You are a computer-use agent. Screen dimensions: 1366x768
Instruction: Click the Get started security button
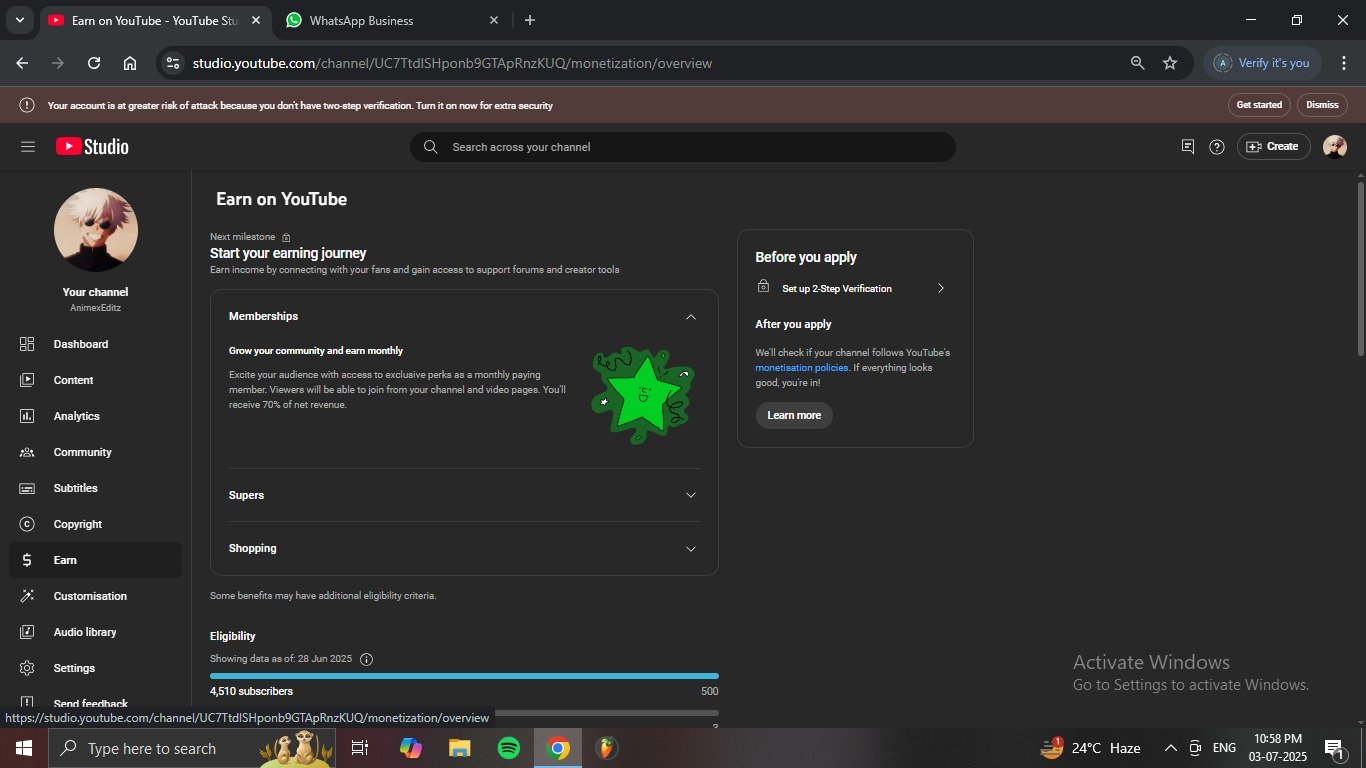point(1259,105)
